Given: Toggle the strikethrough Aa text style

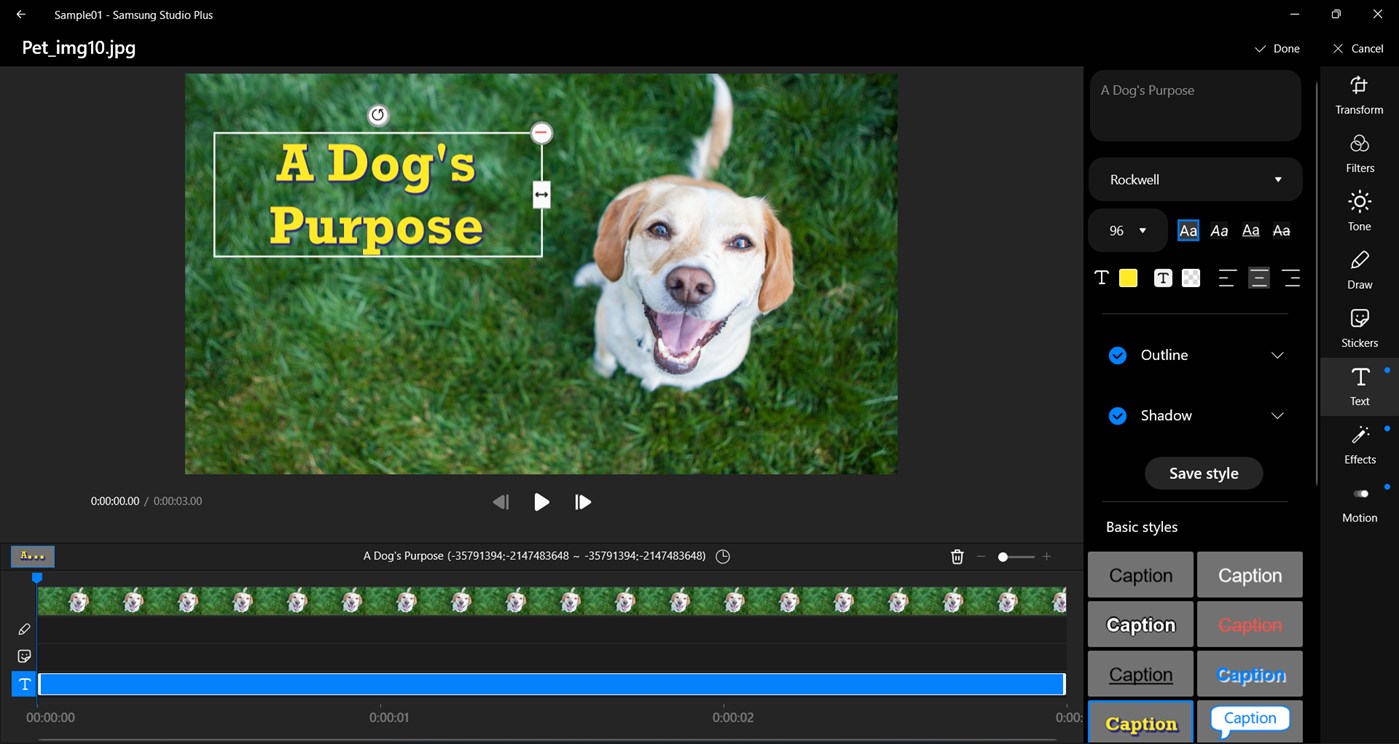Looking at the screenshot, I should [1281, 231].
